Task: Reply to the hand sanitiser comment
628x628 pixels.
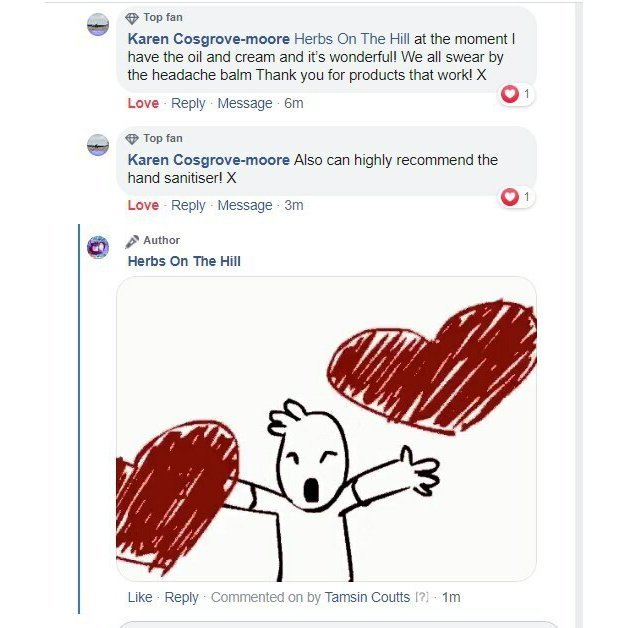Action: pyautogui.click(x=188, y=205)
